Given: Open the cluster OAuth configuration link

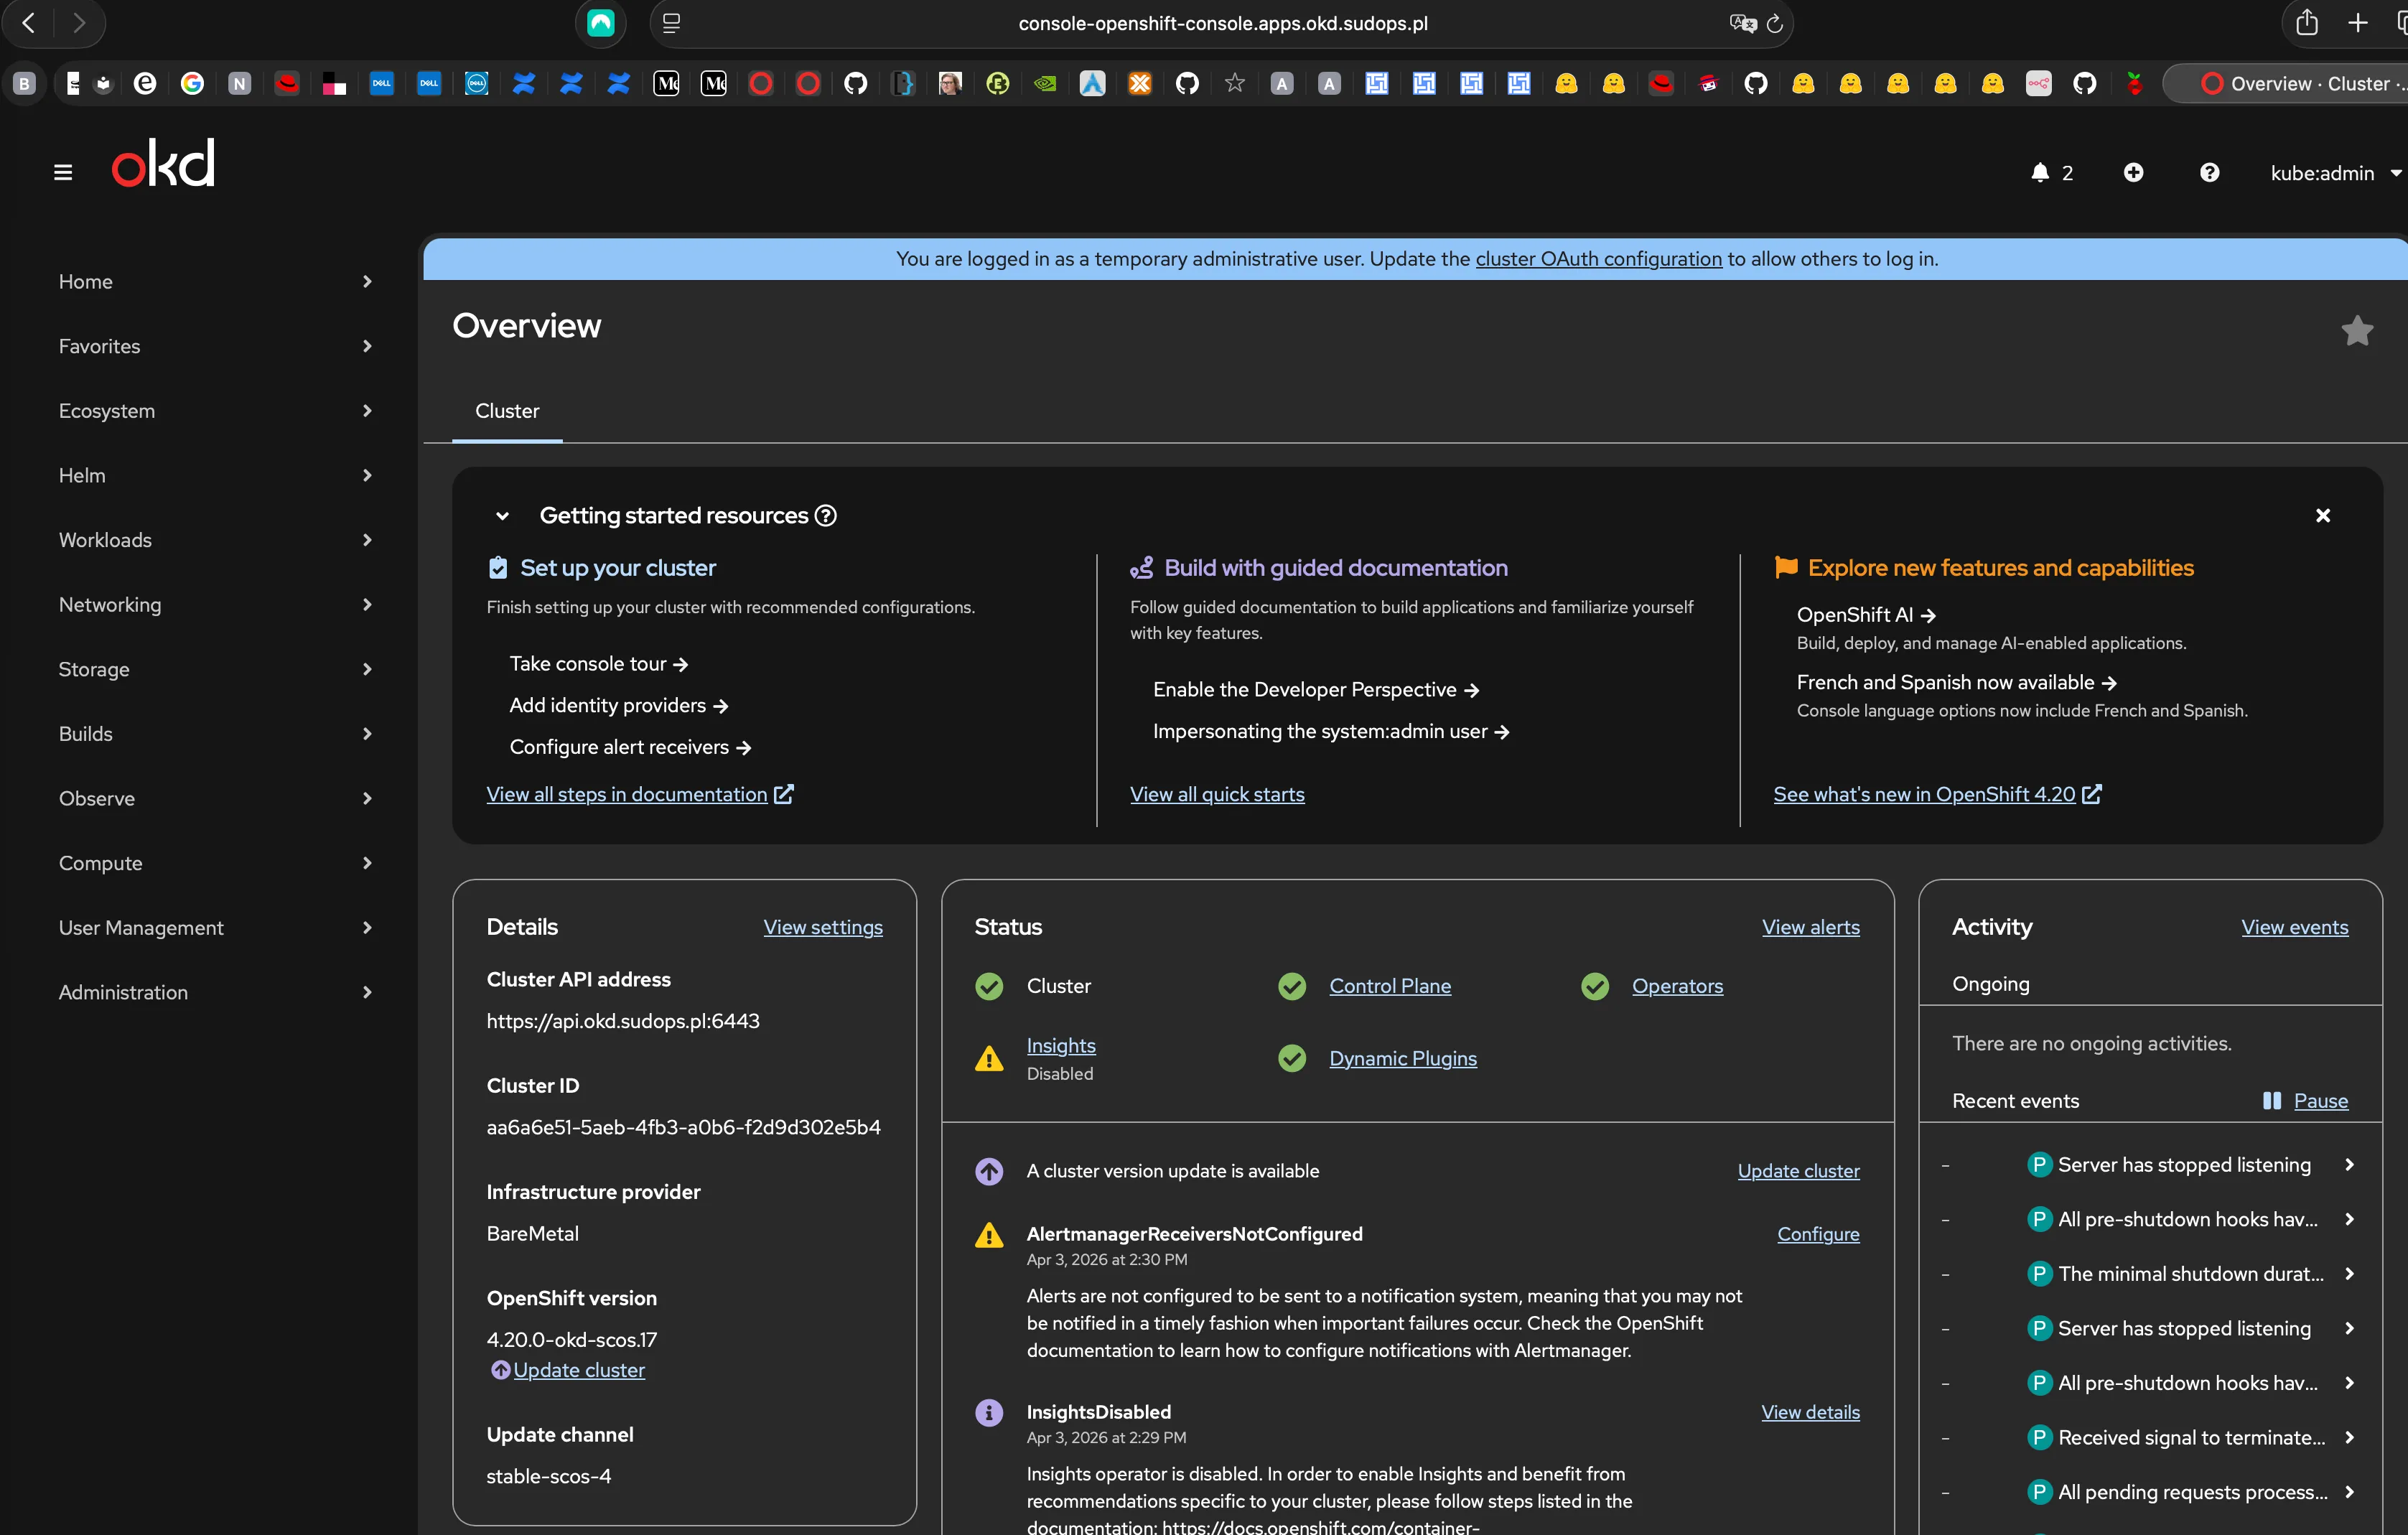Looking at the screenshot, I should point(1598,259).
